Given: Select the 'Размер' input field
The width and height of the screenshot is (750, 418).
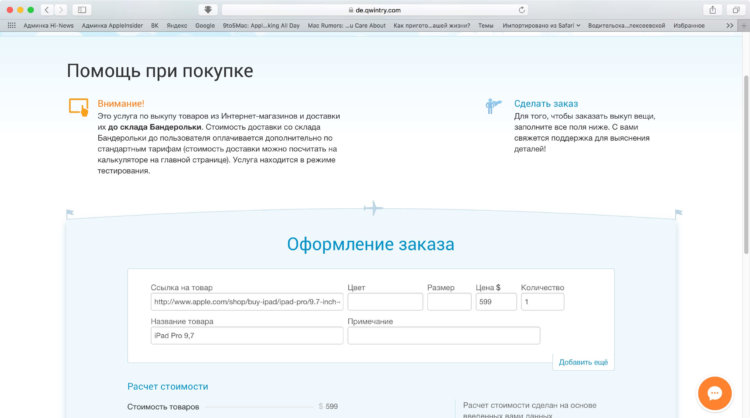Looking at the screenshot, I should point(449,302).
